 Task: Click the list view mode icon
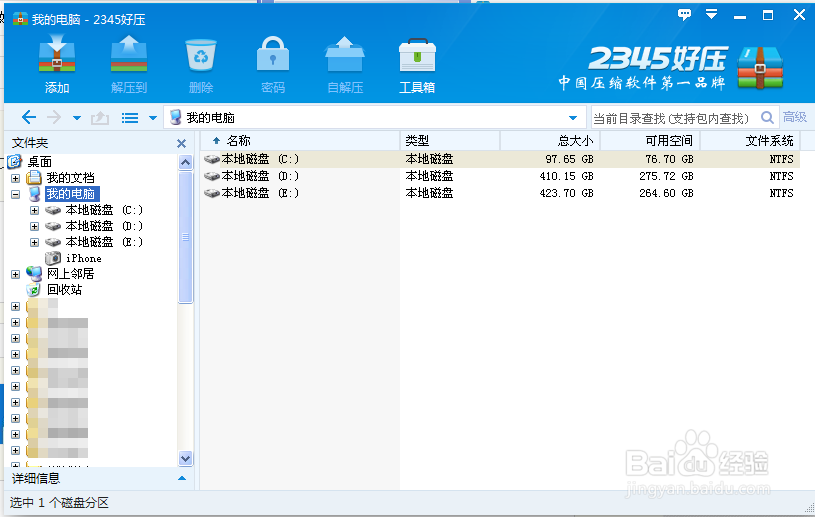[130, 118]
